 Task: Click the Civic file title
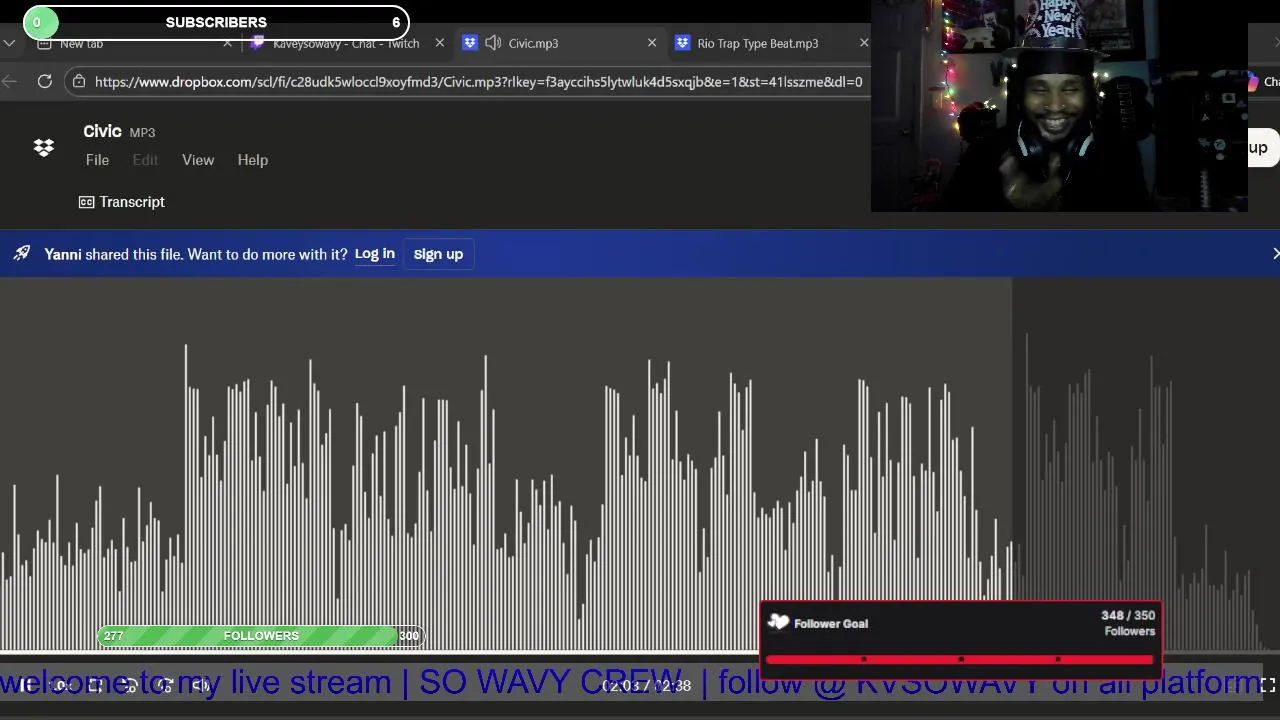point(102,132)
